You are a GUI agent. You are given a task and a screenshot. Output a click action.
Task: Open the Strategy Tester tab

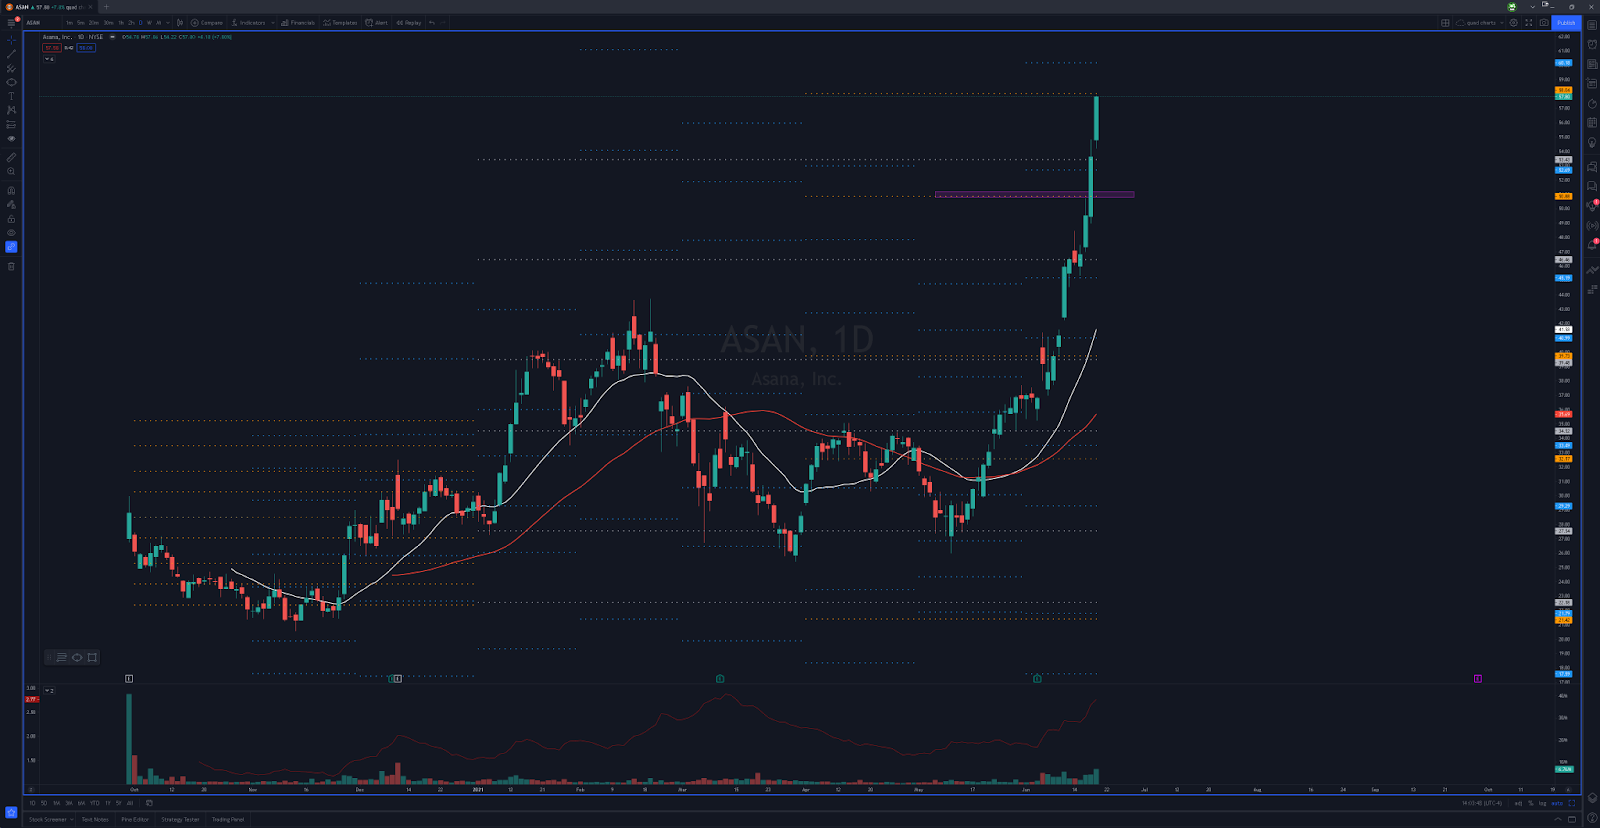[180, 820]
